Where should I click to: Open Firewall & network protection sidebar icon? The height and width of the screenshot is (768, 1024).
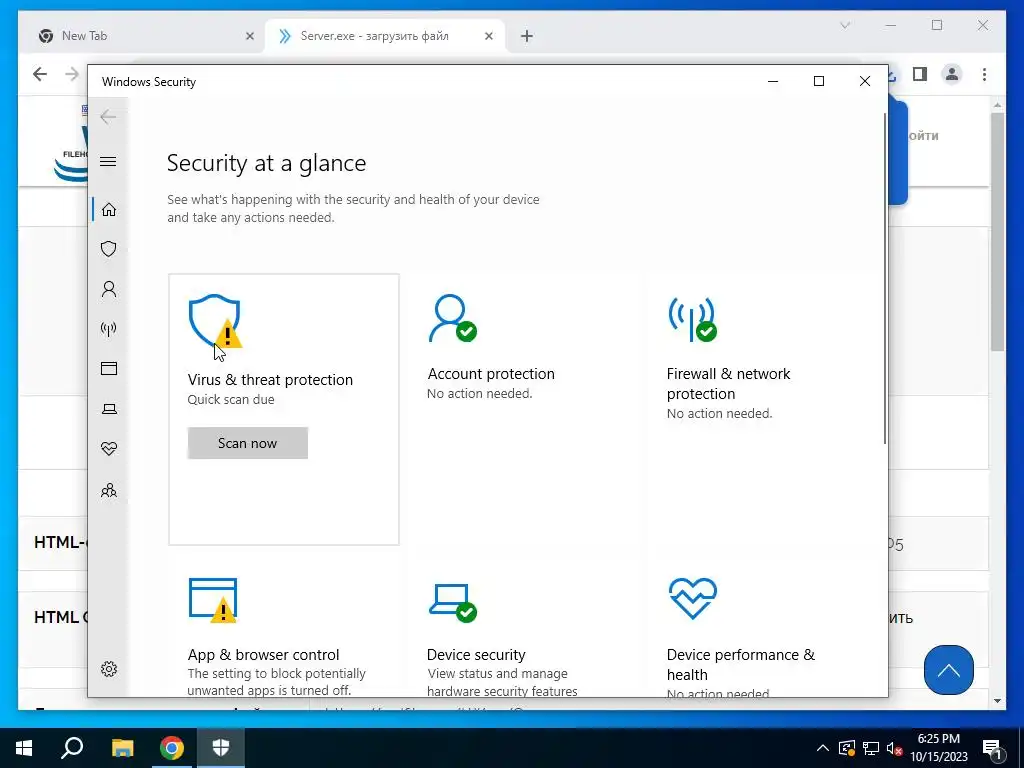pyautogui.click(x=109, y=328)
